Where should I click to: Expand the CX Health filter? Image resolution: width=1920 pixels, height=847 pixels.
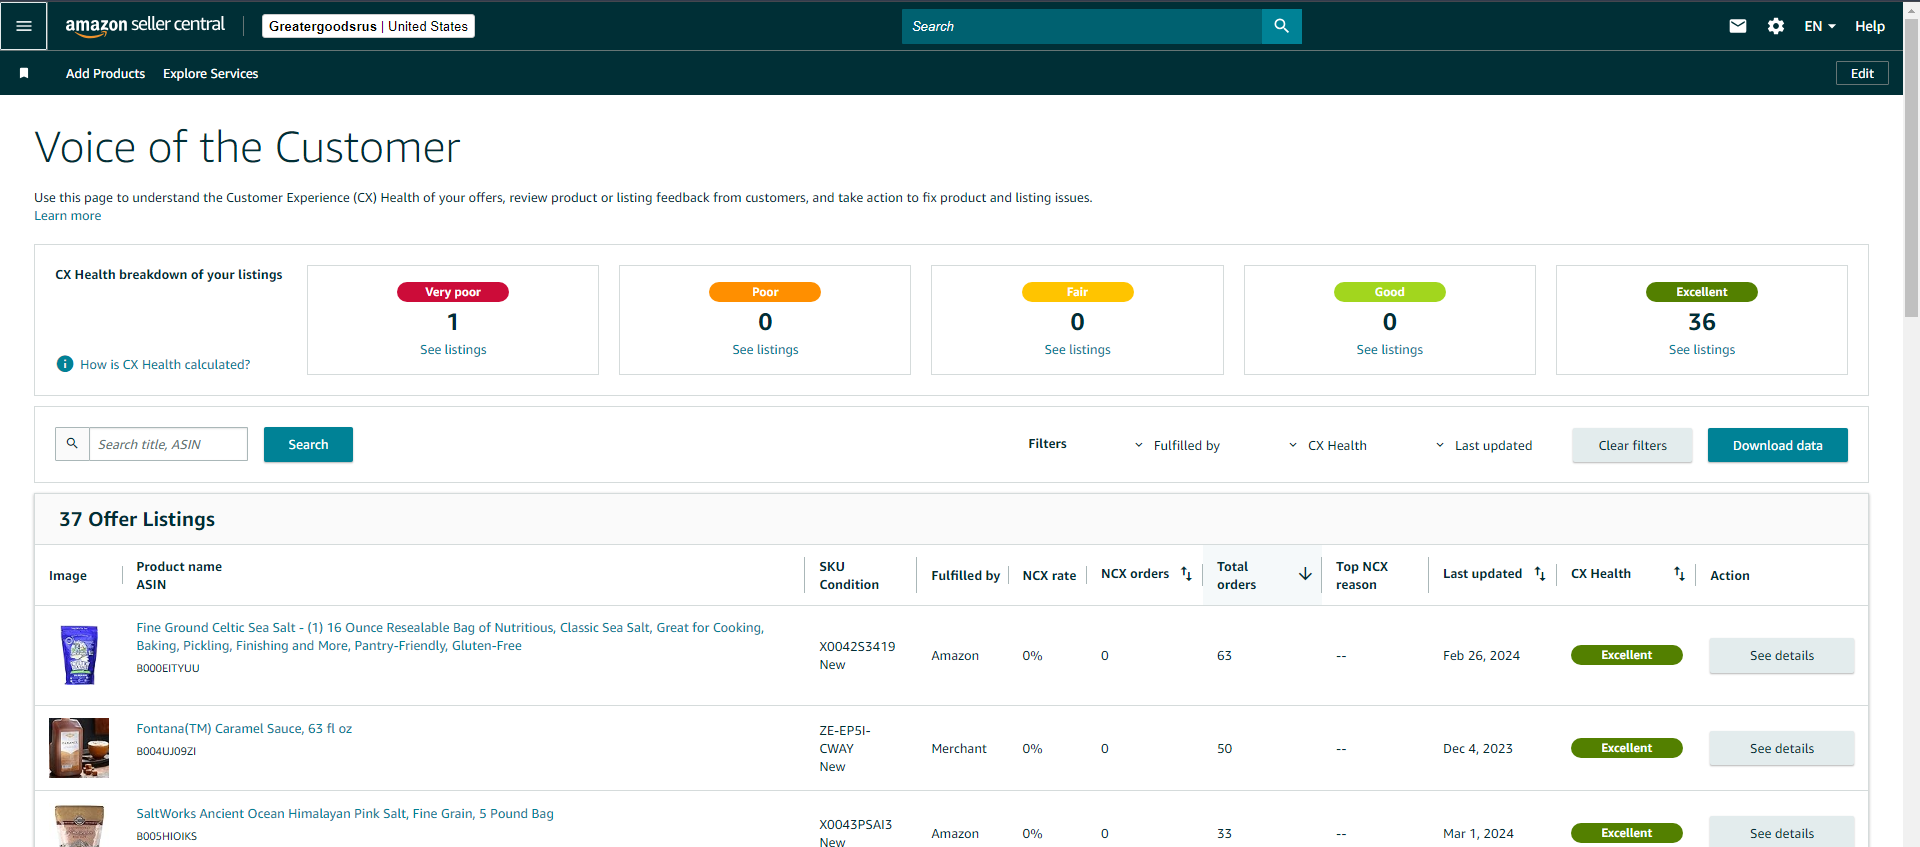pos(1327,446)
